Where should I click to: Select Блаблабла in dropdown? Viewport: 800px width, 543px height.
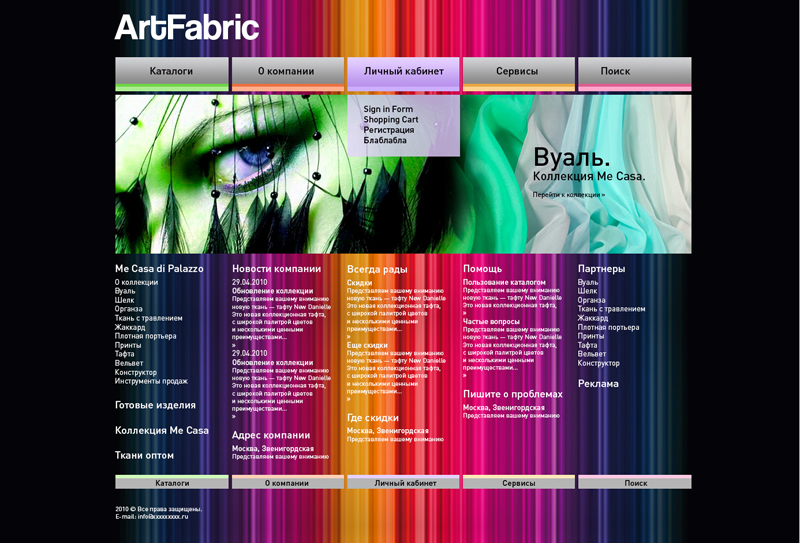coord(385,140)
